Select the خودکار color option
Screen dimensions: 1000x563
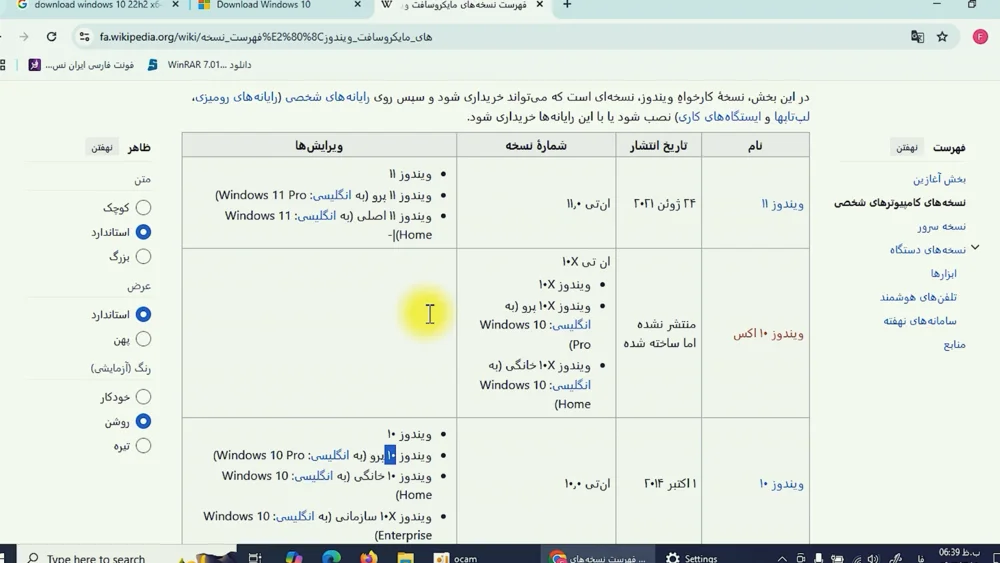pyautogui.click(x=143, y=397)
